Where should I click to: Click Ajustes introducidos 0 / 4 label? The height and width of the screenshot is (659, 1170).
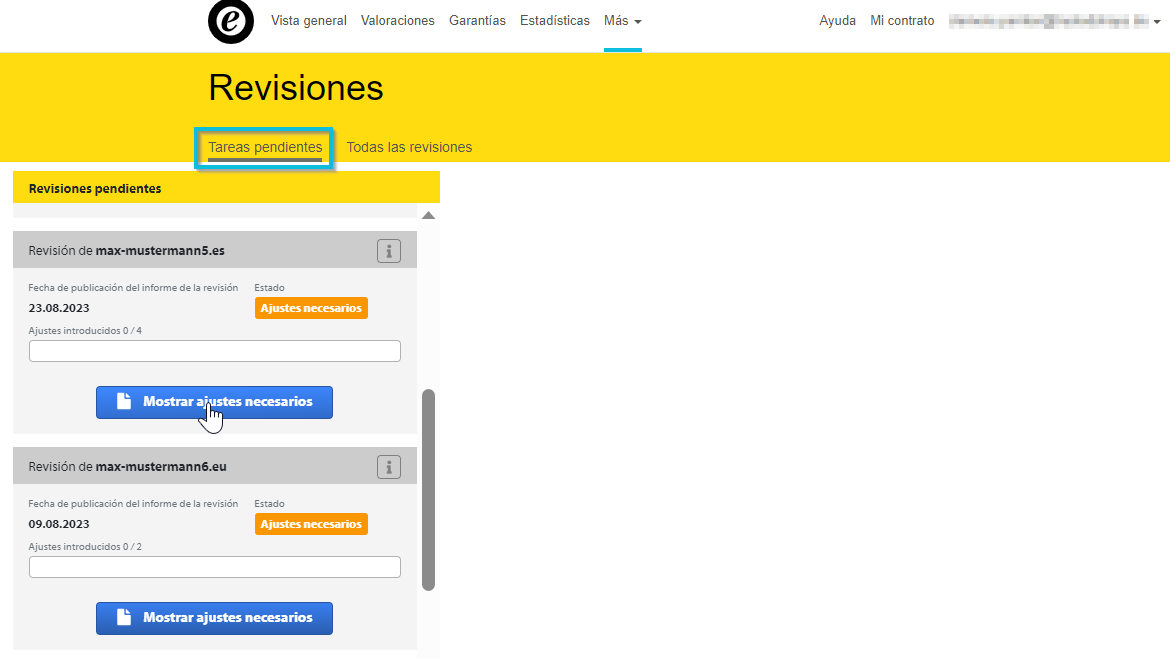point(85,331)
